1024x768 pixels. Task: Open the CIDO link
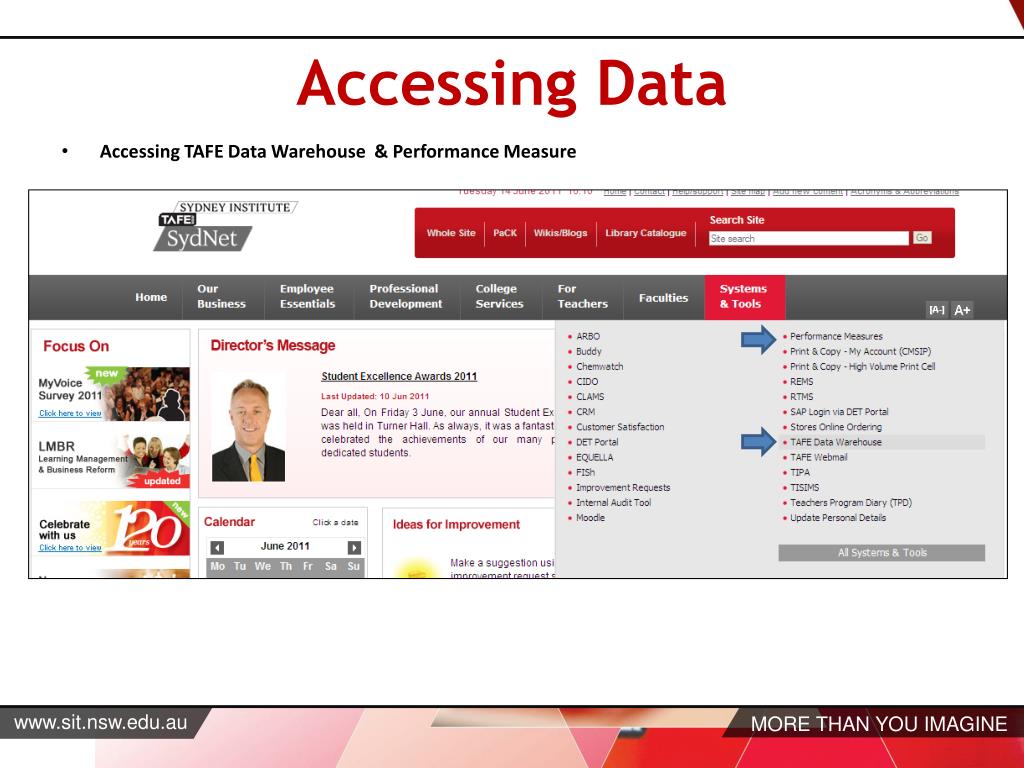[586, 381]
